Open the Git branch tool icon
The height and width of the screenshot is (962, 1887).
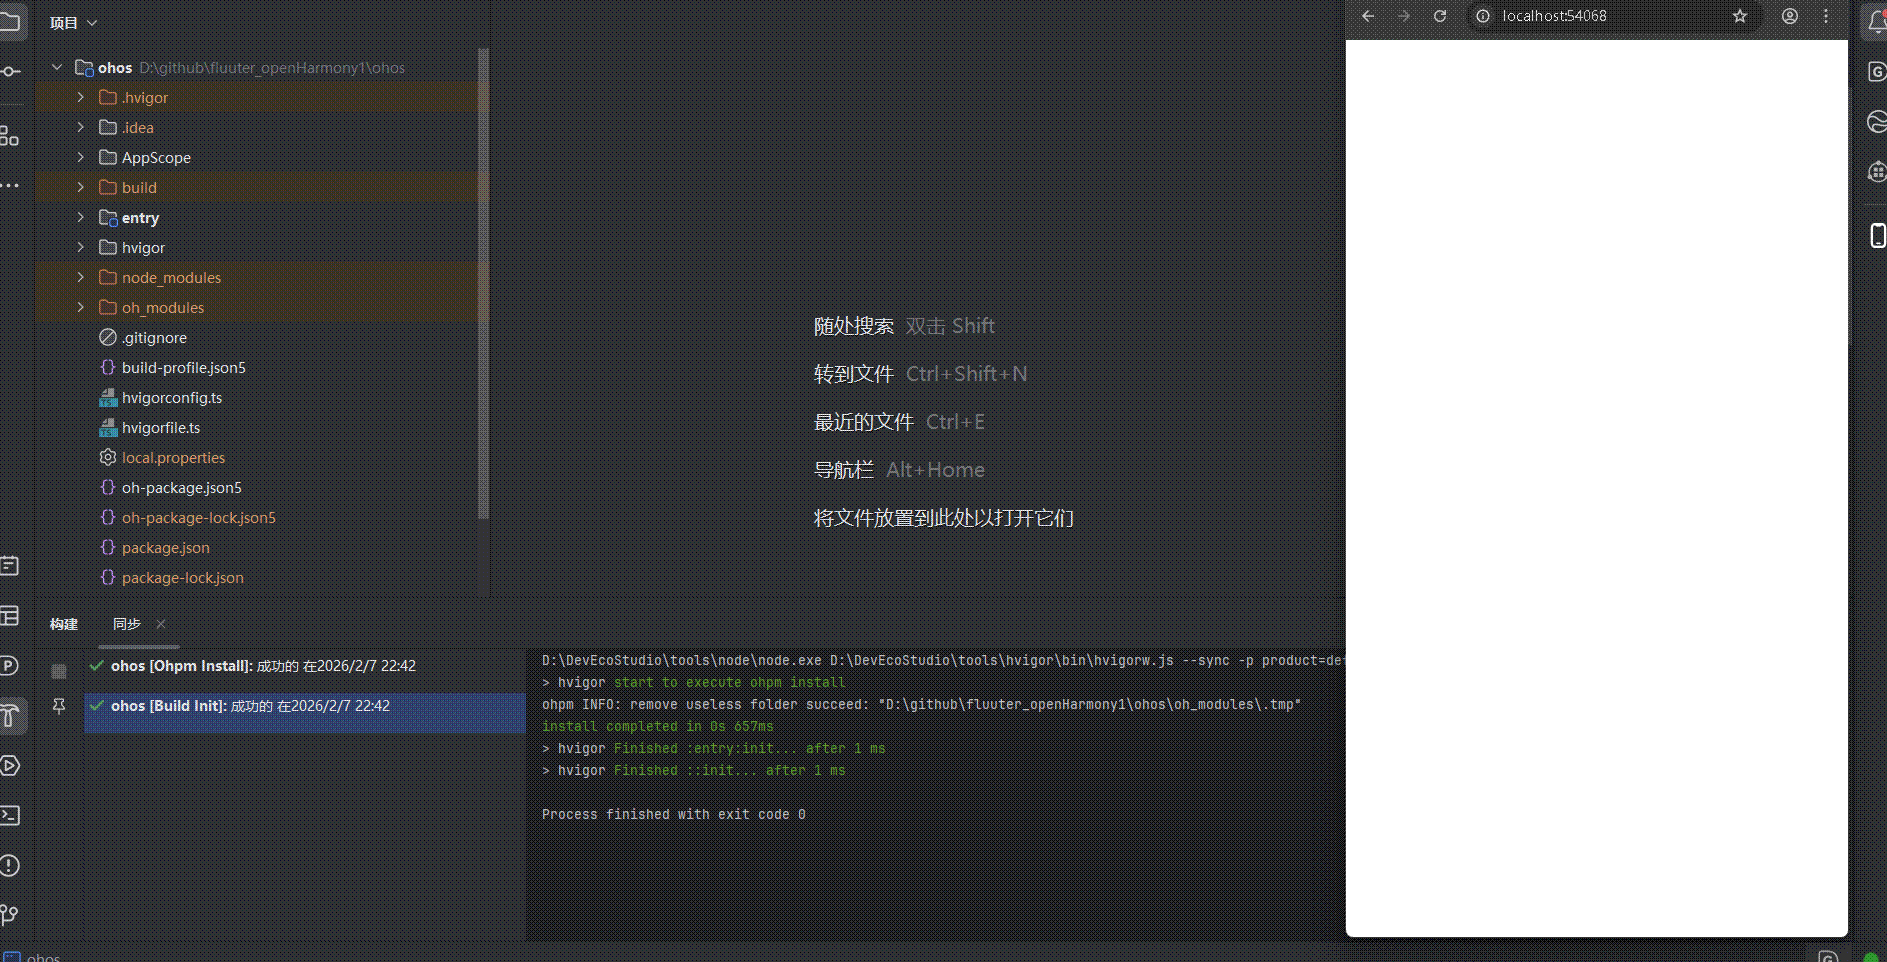9,914
